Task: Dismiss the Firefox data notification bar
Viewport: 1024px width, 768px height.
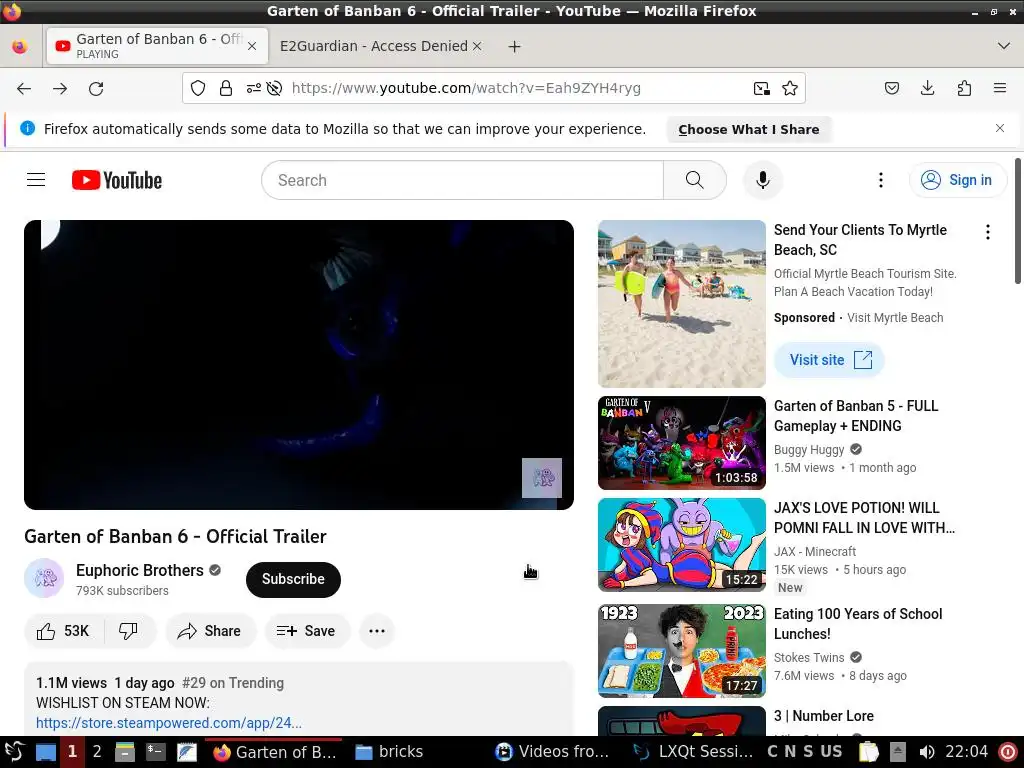Action: (x=1000, y=128)
